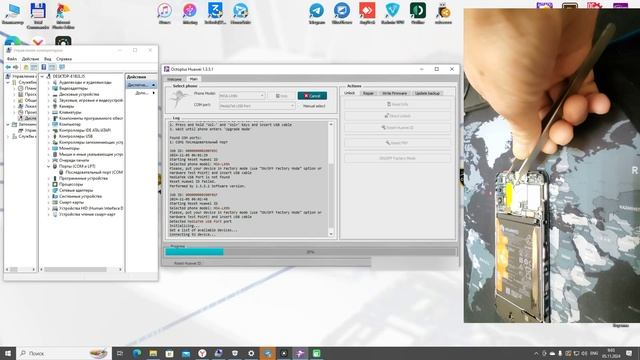Open Telegram desktop shortcut
Screen dimensions: 640x360
pos(316,13)
